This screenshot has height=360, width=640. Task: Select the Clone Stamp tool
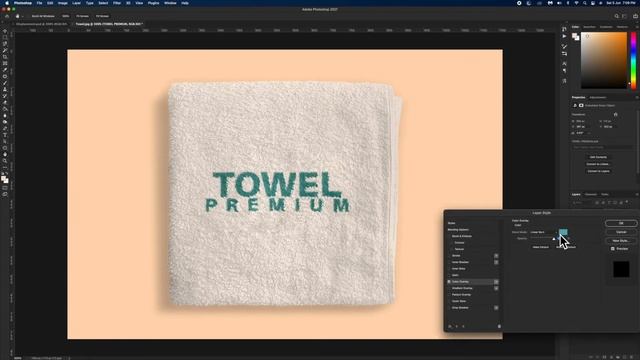coord(5,90)
